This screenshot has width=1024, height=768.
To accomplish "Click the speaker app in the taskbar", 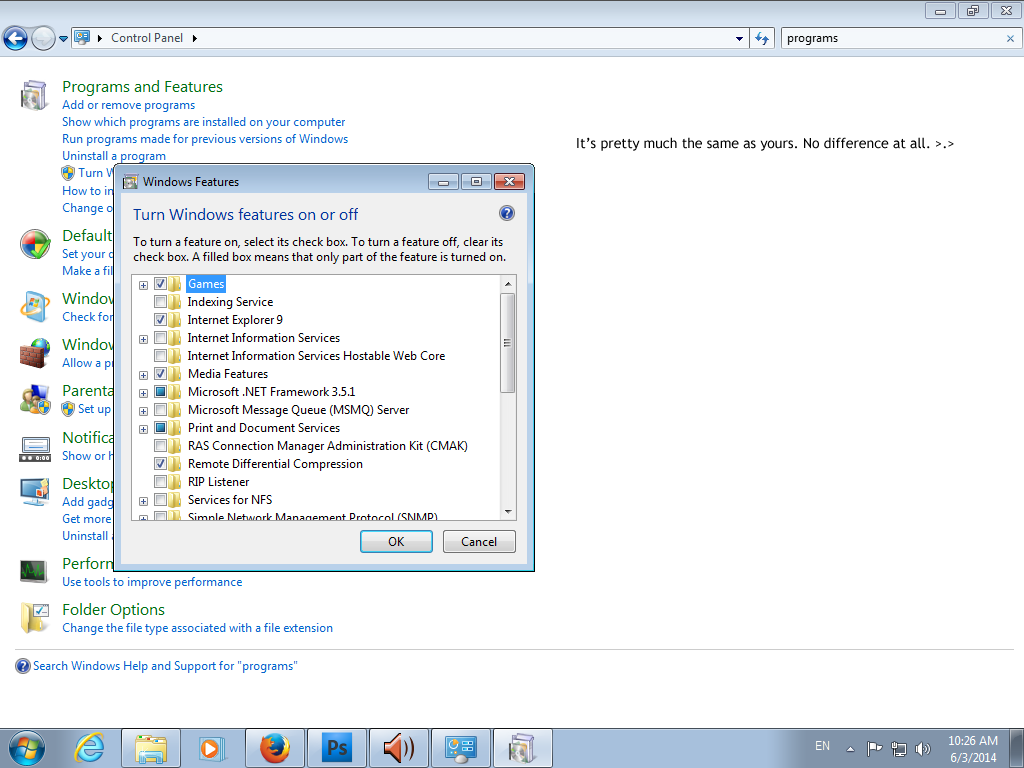I will point(398,748).
